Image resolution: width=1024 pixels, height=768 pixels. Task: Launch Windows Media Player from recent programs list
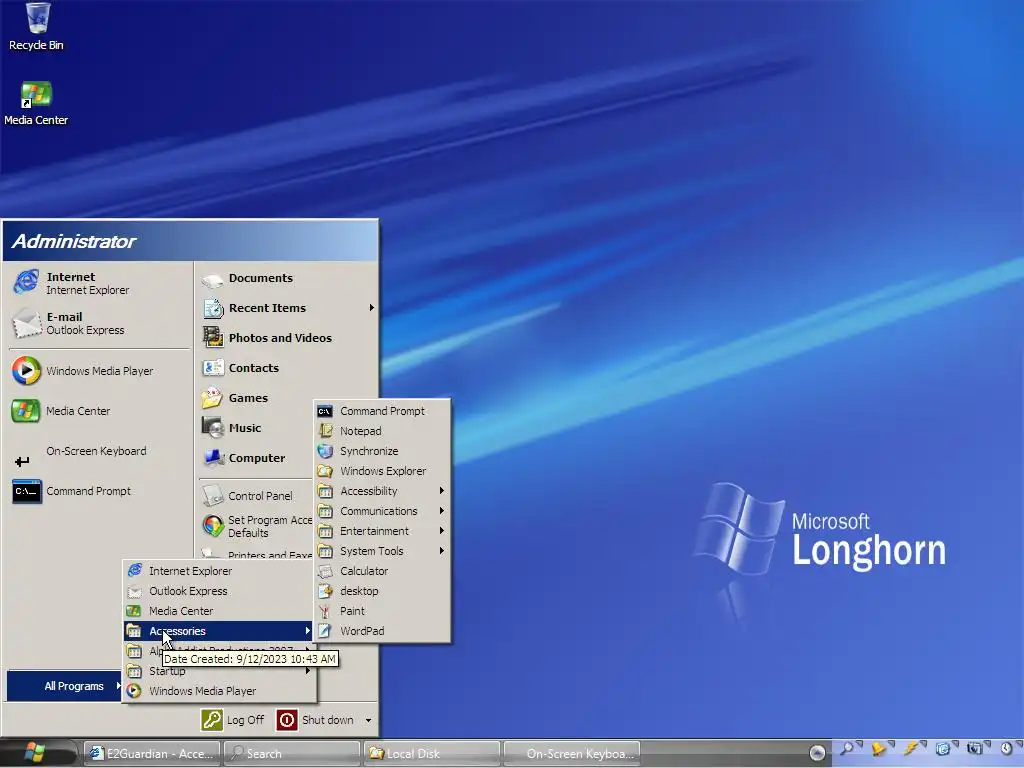[x=98, y=371]
